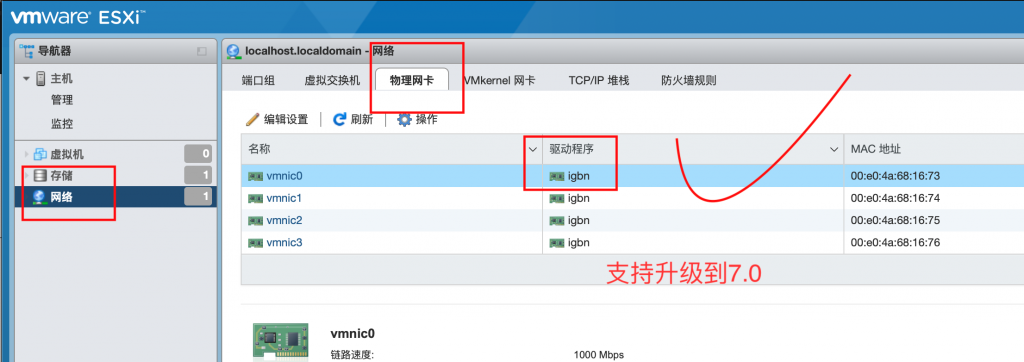Select Host in the navigator
The height and width of the screenshot is (362, 1024).
click(x=61, y=79)
